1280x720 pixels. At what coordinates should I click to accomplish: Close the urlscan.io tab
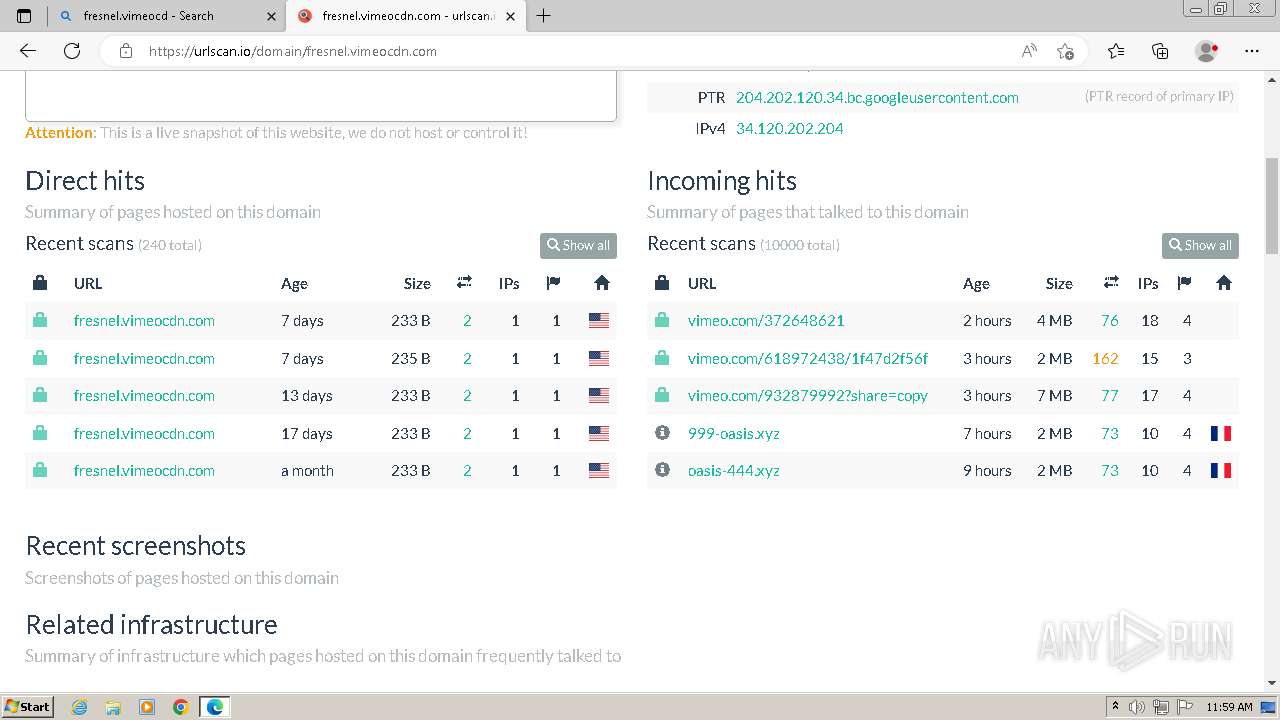click(x=512, y=16)
